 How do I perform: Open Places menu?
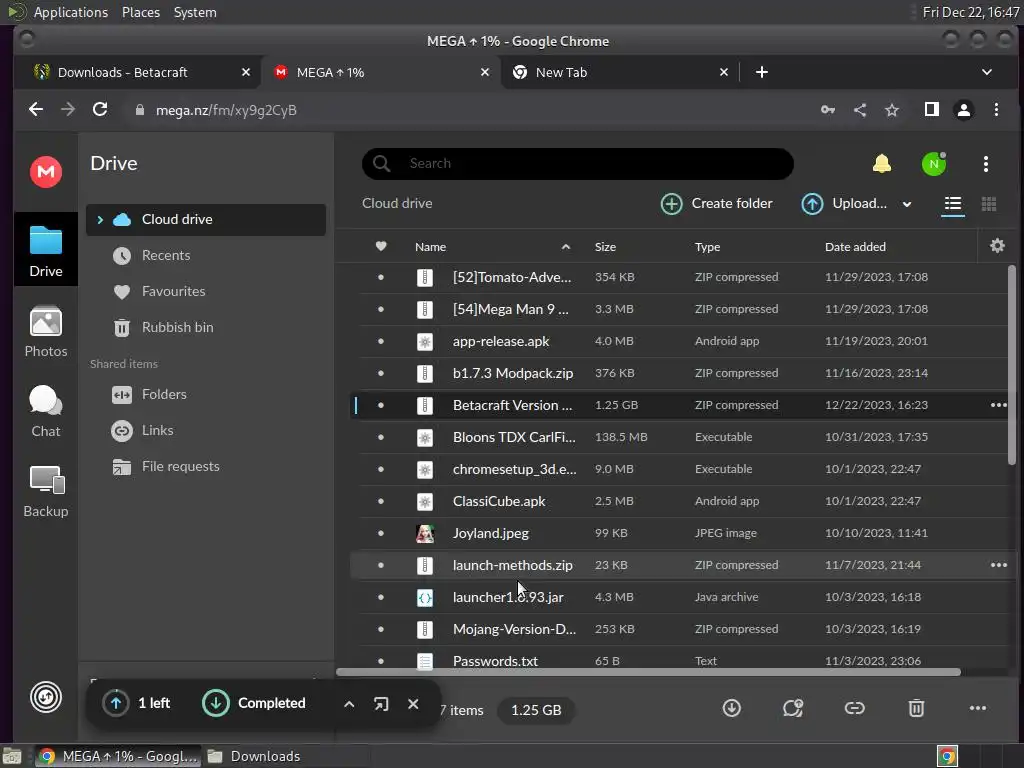140,12
